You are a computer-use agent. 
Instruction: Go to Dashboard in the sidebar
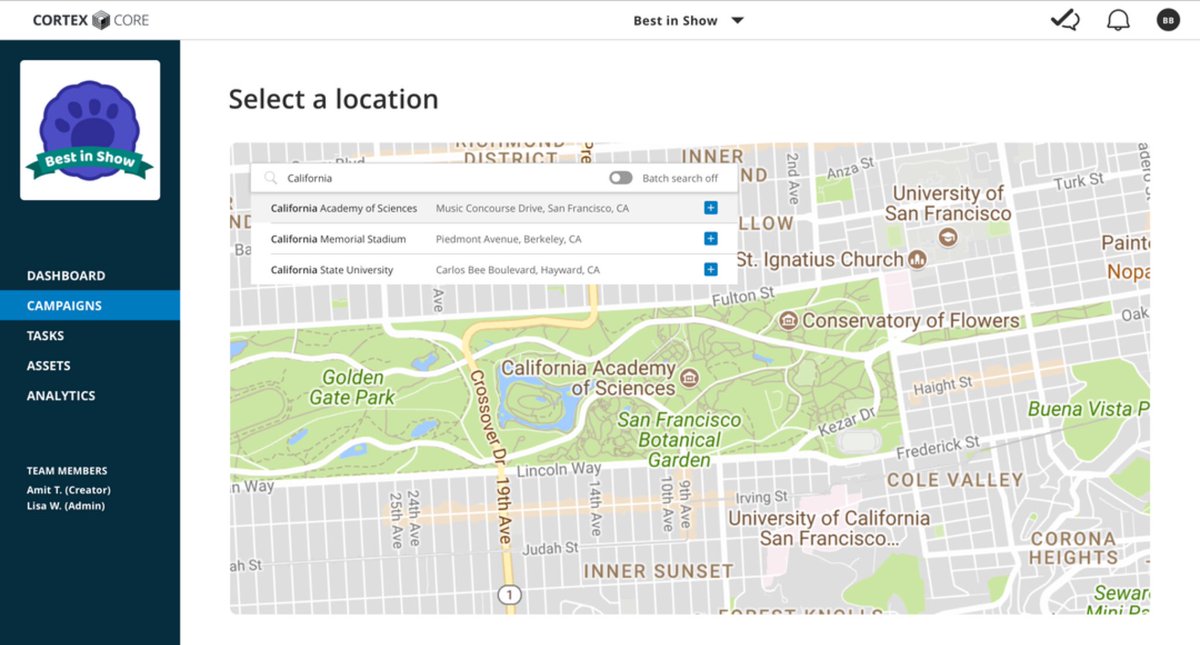66,276
